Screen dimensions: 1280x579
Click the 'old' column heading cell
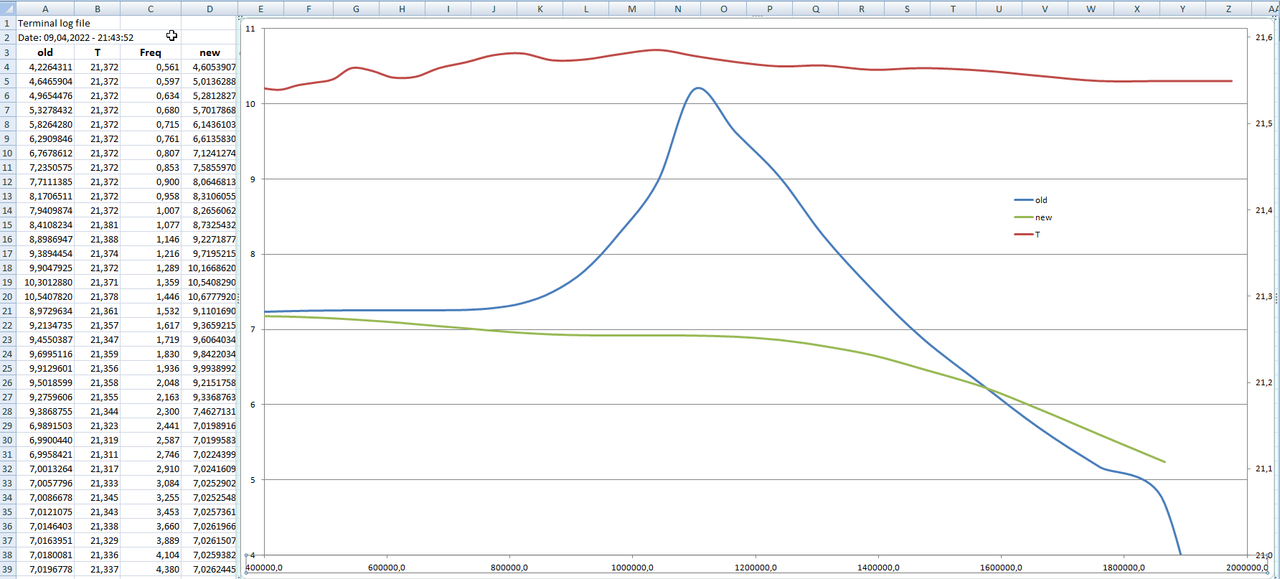[44, 52]
